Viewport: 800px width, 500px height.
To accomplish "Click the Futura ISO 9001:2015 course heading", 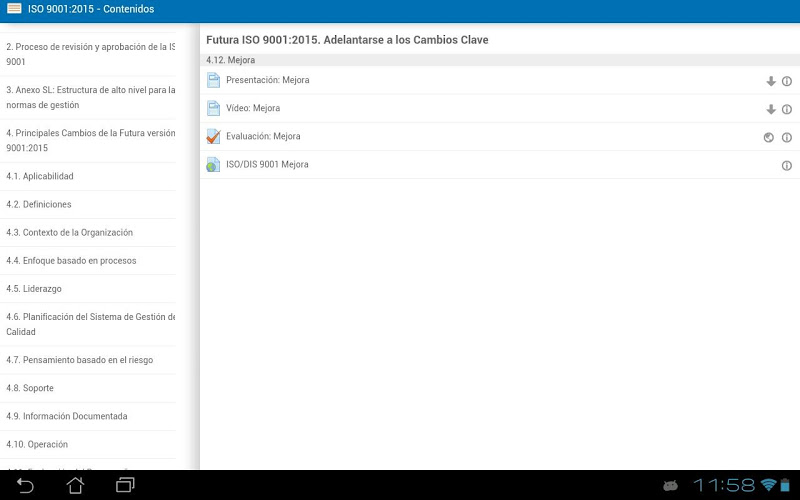I will click(x=347, y=40).
